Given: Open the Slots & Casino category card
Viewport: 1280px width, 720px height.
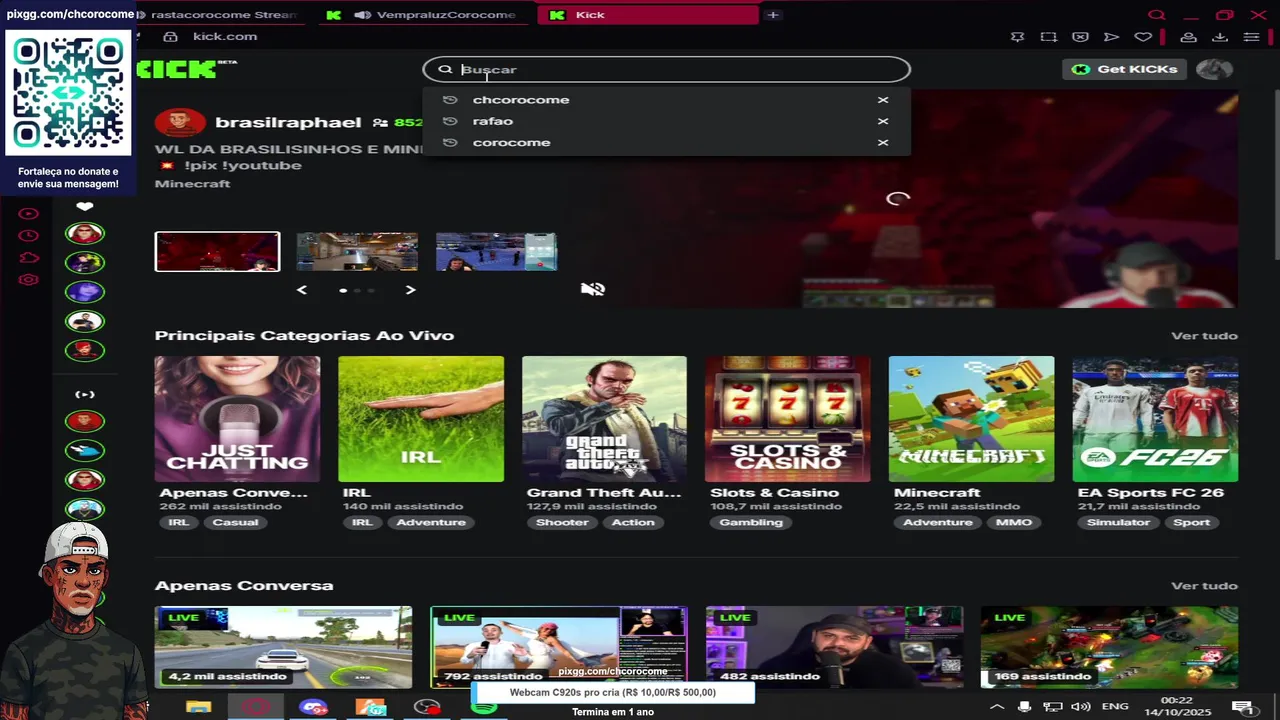Looking at the screenshot, I should pyautogui.click(x=788, y=419).
